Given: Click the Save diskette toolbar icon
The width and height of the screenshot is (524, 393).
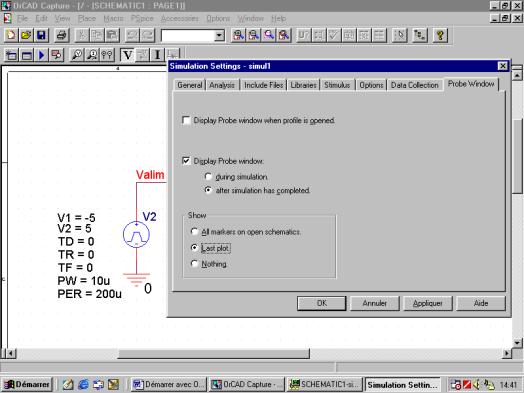Looking at the screenshot, I should click(41, 35).
